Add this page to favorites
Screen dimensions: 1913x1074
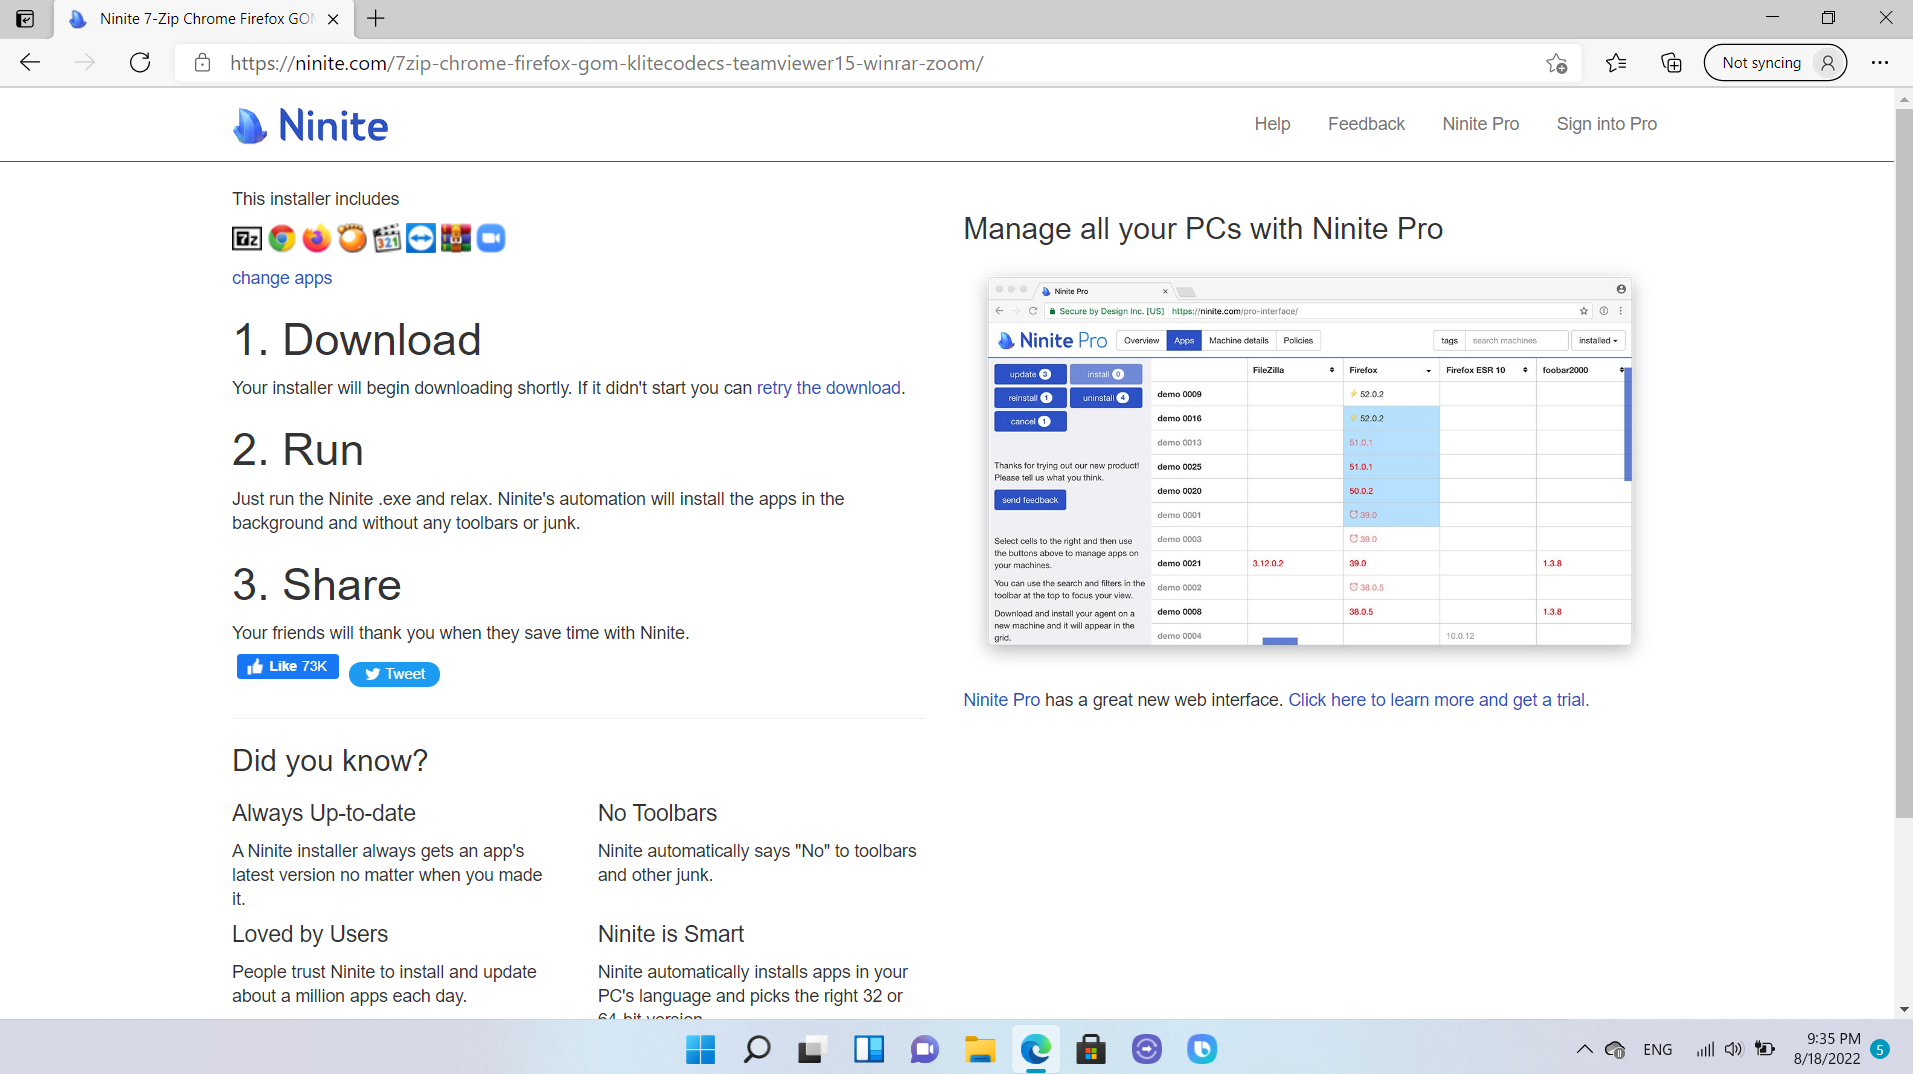1556,63
